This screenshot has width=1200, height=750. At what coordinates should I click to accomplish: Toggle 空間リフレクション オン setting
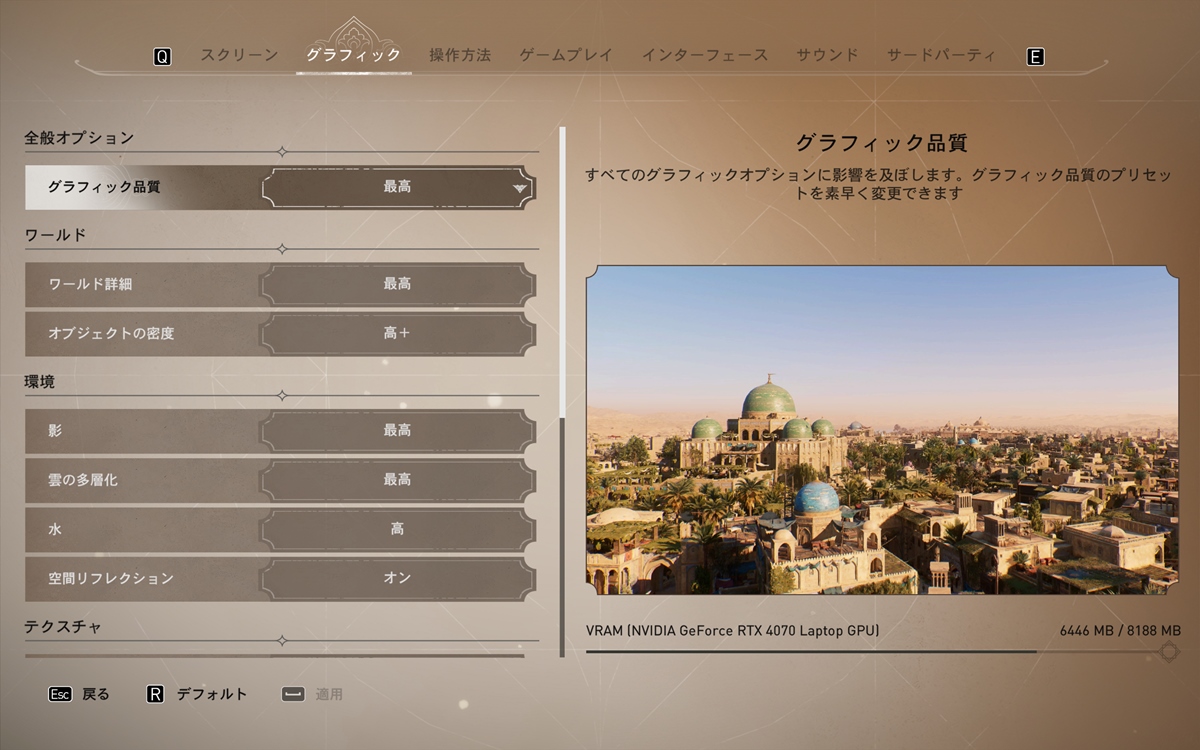398,578
